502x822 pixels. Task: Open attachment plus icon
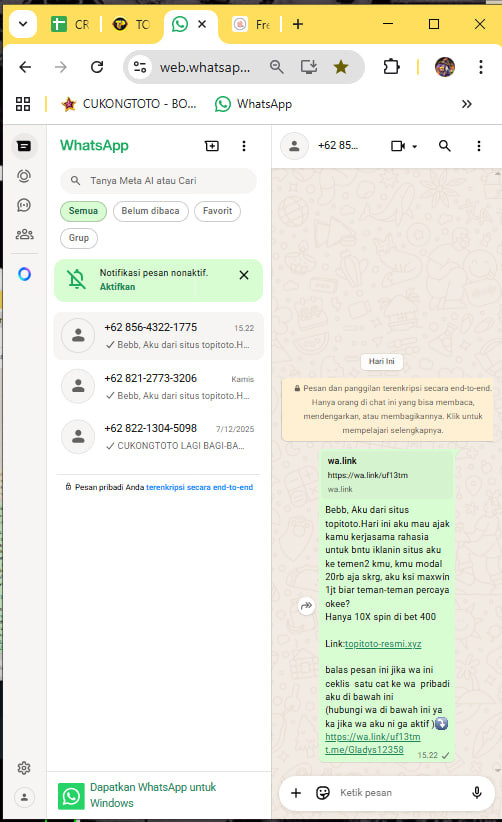pos(296,793)
